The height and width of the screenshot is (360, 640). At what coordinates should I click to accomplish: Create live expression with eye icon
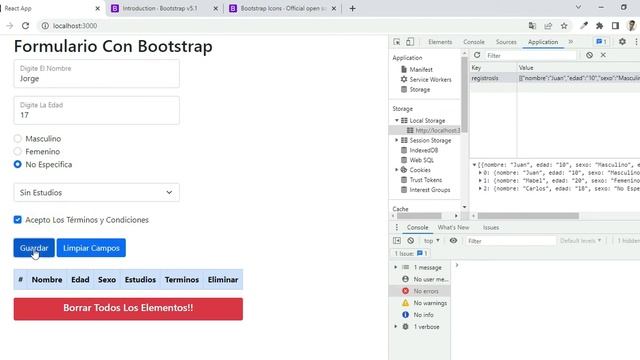point(453,241)
